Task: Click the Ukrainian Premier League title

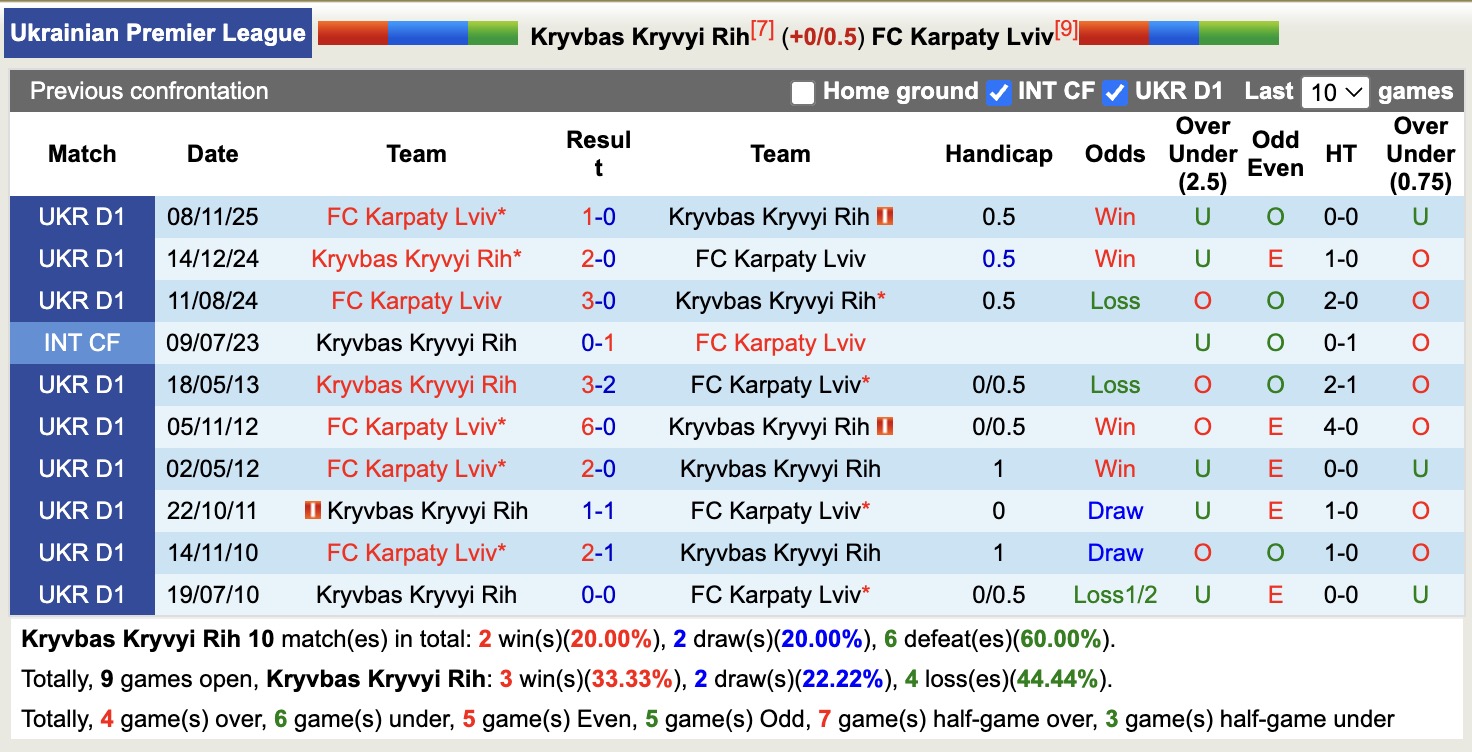Action: pos(158,33)
